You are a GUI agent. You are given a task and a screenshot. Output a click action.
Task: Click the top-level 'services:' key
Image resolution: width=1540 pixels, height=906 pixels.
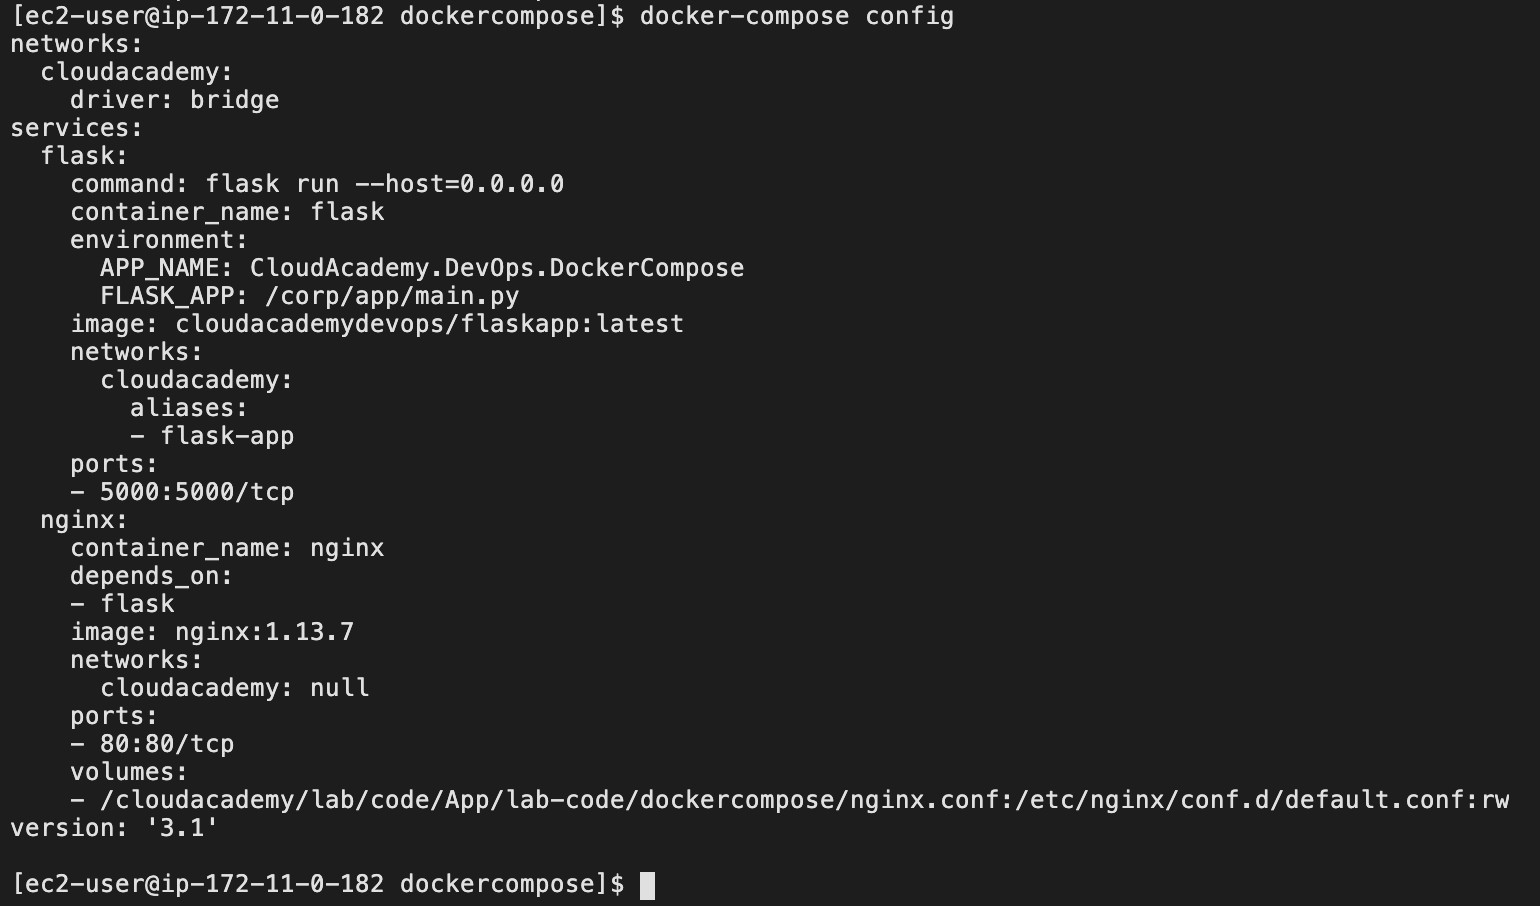coord(76,128)
